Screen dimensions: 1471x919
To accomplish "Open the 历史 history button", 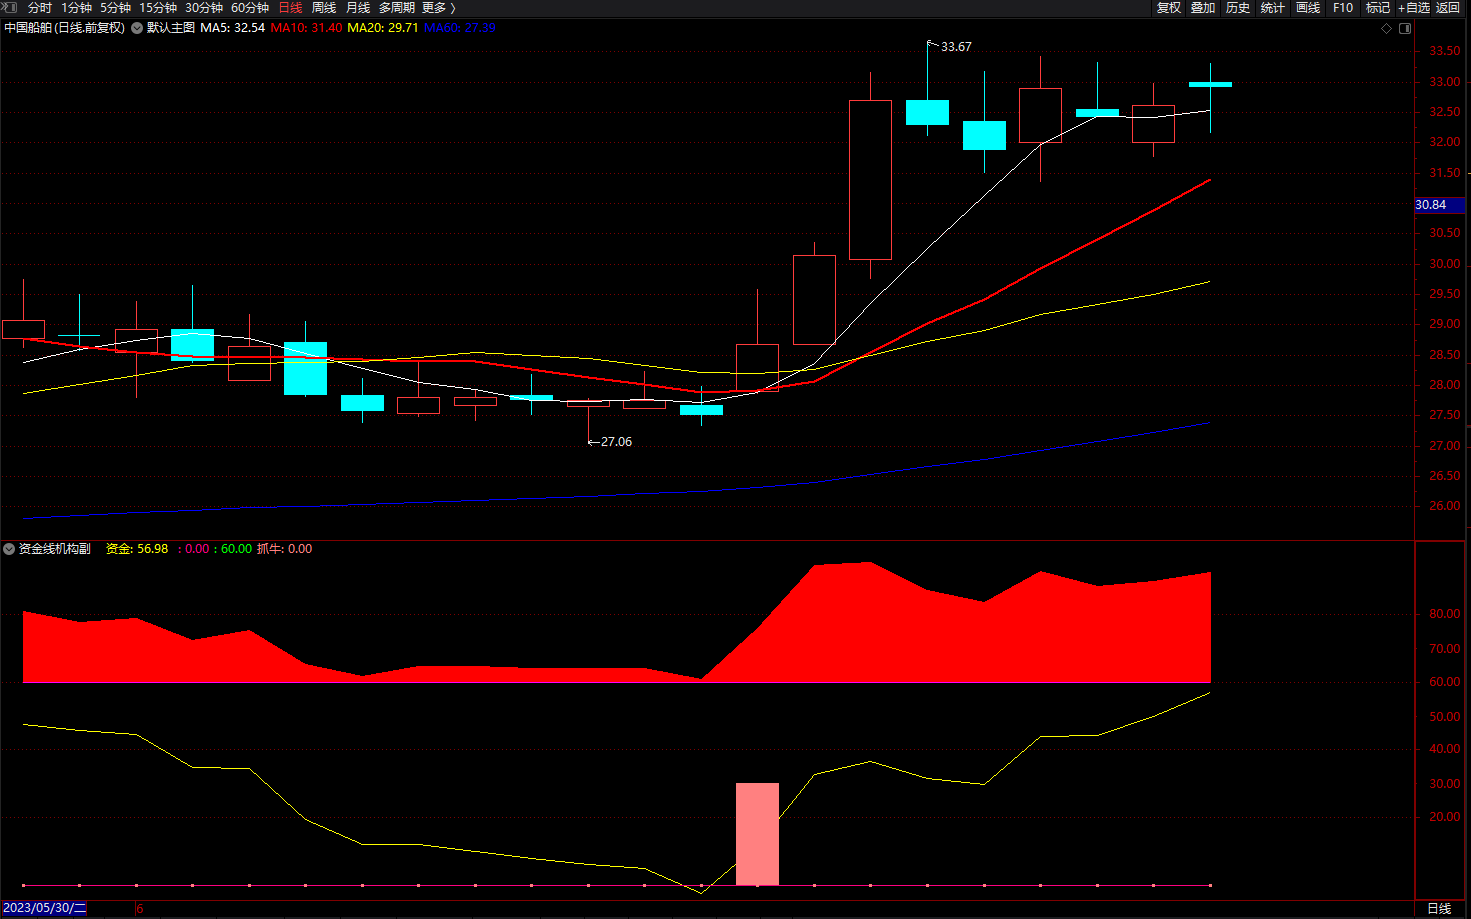I will tap(1238, 8).
